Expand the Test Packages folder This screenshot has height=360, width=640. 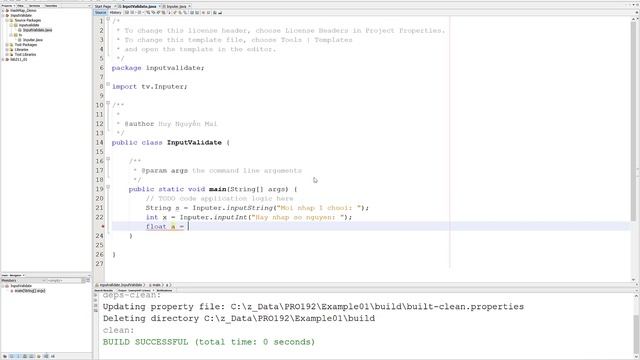click(x=7, y=44)
